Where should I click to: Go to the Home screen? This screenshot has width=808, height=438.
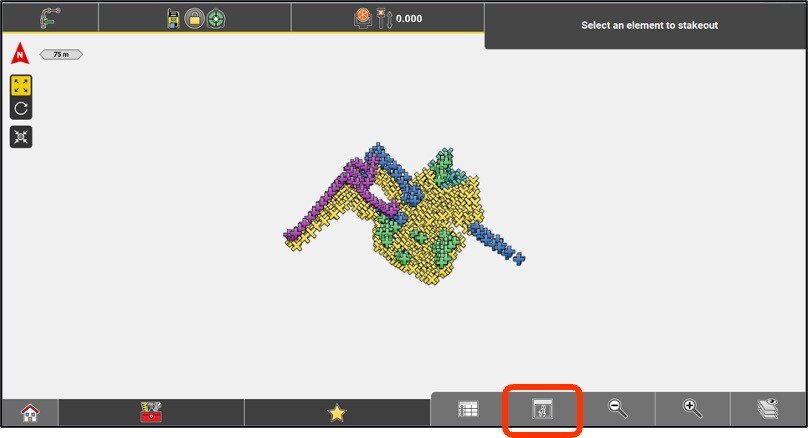pyautogui.click(x=30, y=412)
